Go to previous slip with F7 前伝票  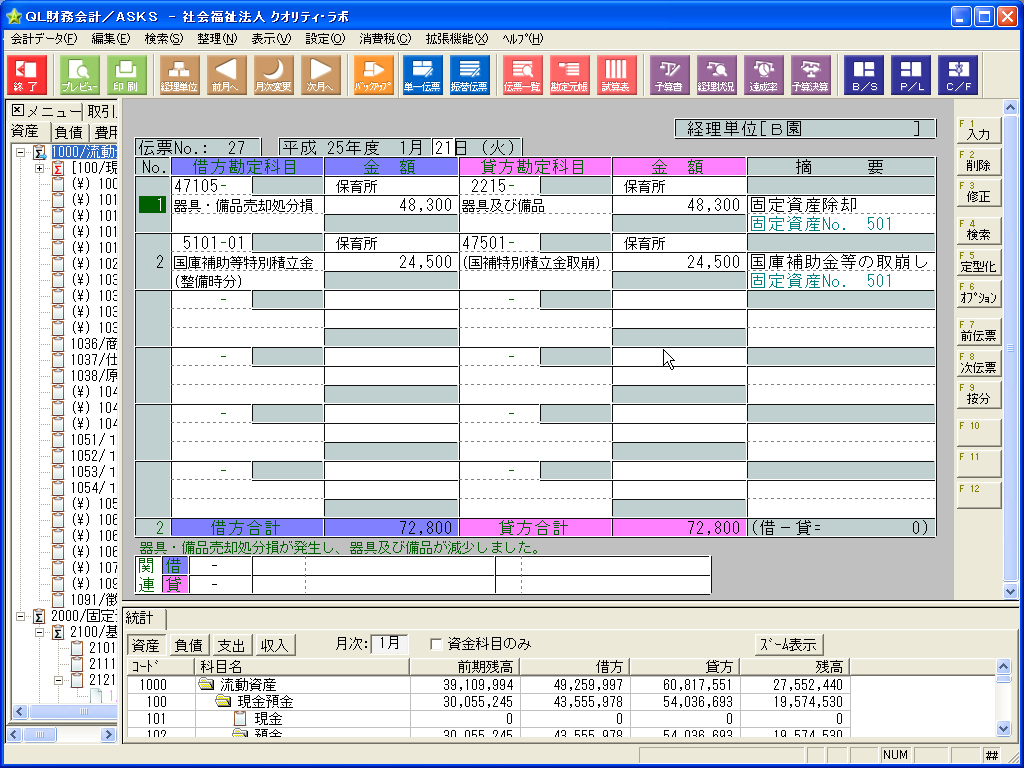pos(978,332)
